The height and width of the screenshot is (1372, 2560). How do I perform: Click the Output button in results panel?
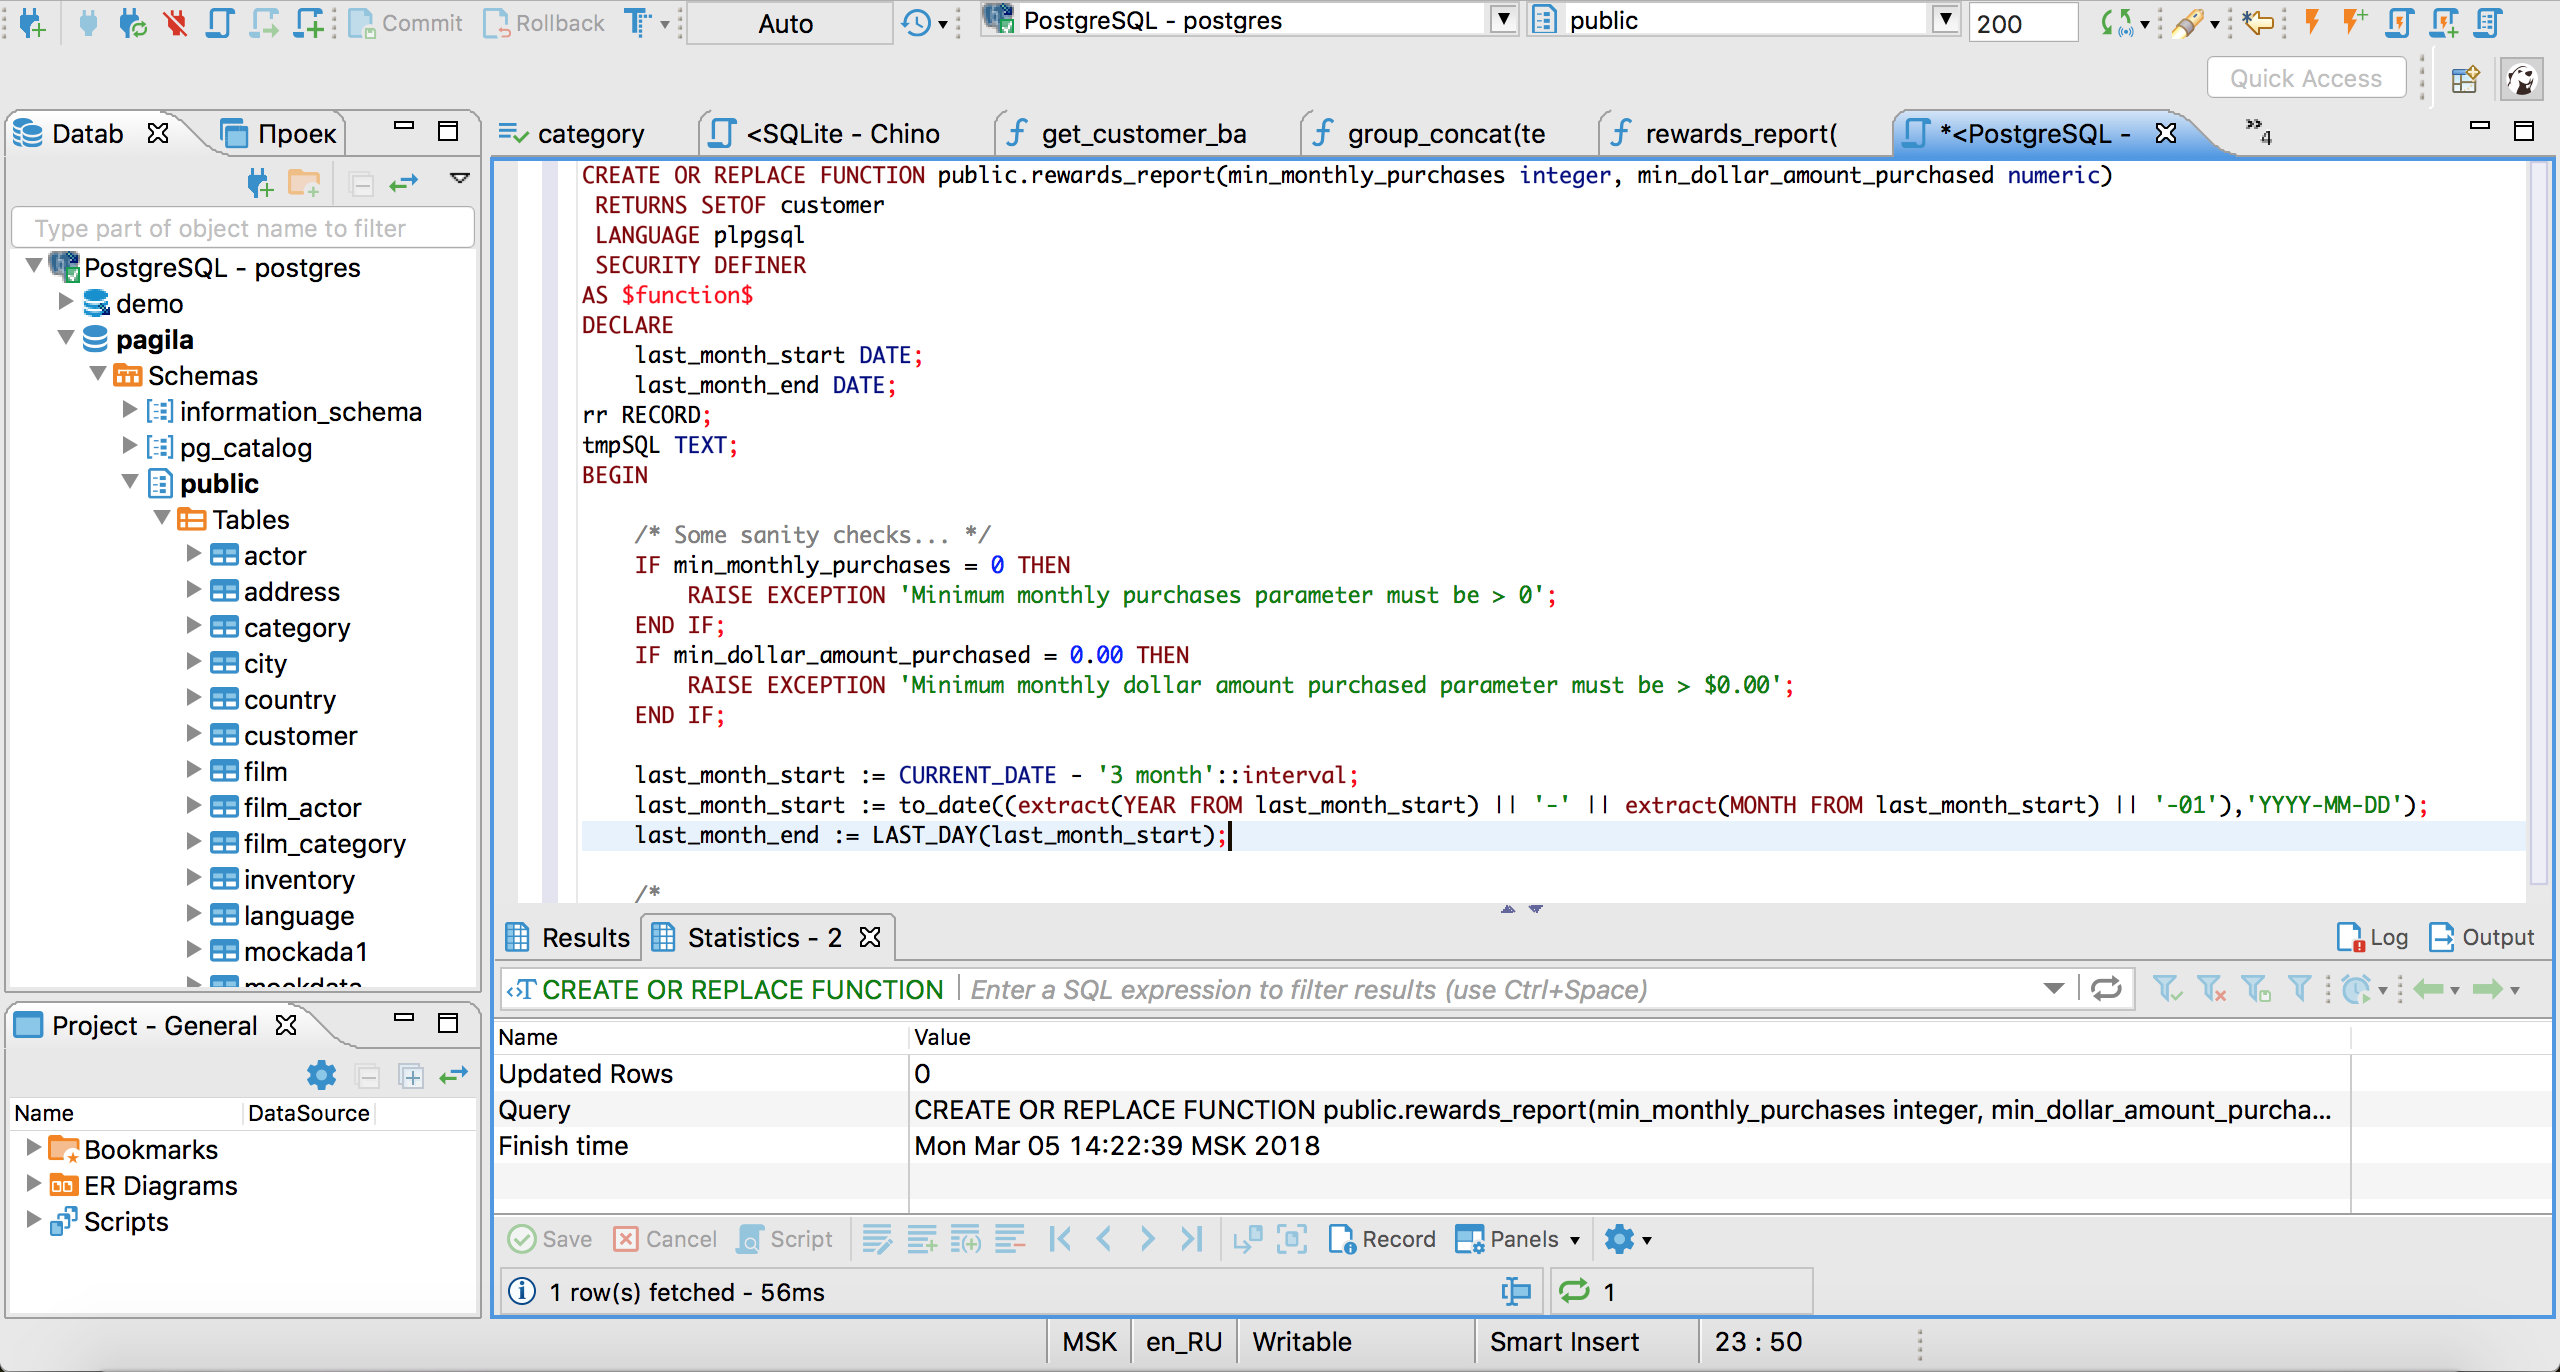(2477, 935)
